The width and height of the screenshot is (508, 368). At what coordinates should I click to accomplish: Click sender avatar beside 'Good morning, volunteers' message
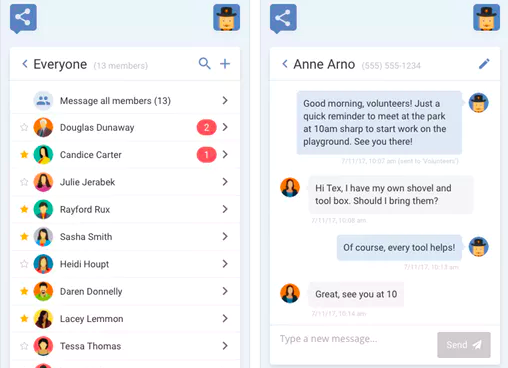(x=479, y=103)
